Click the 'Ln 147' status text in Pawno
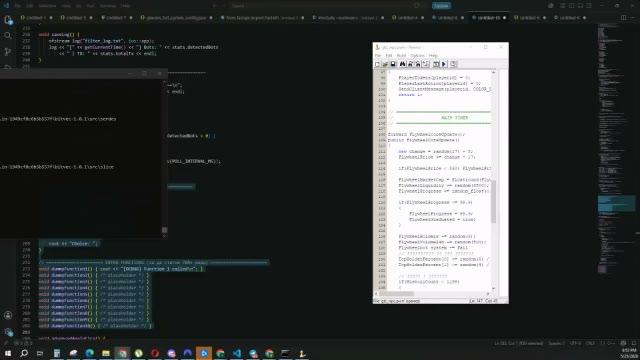This screenshot has width=640, height=360. [x=476, y=301]
